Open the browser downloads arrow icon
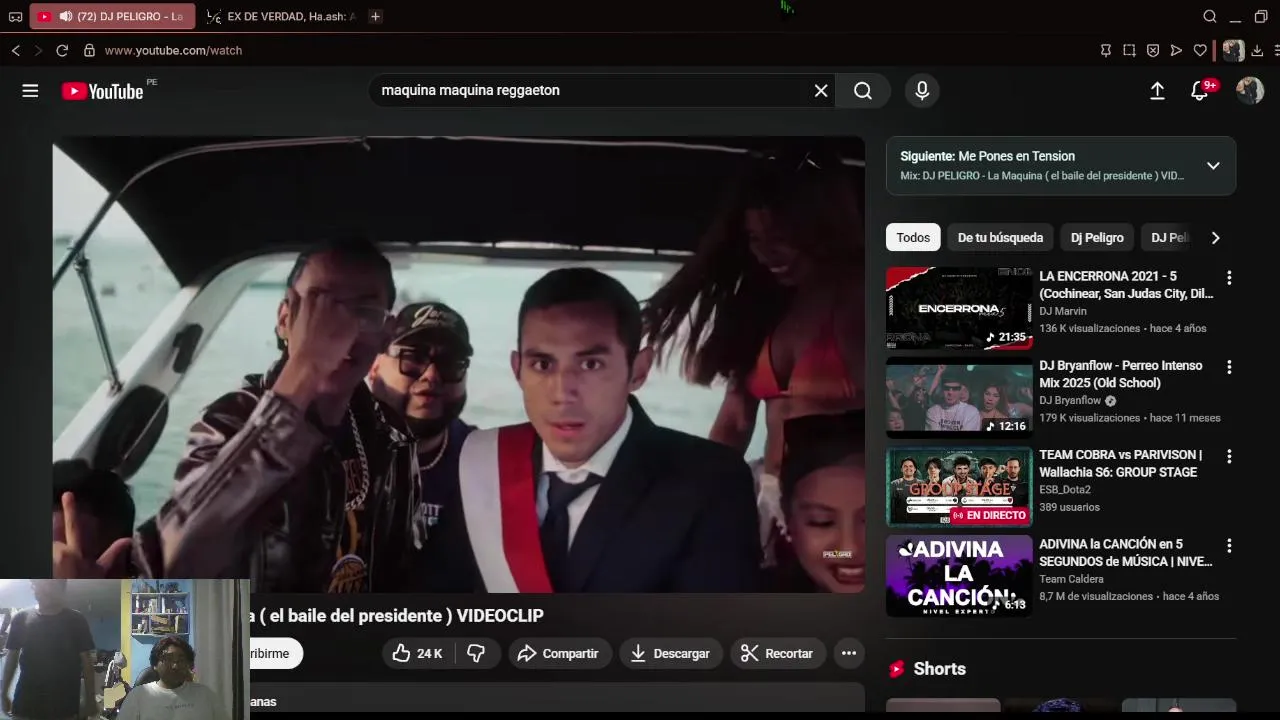Image resolution: width=1280 pixels, height=720 pixels. click(x=1257, y=50)
